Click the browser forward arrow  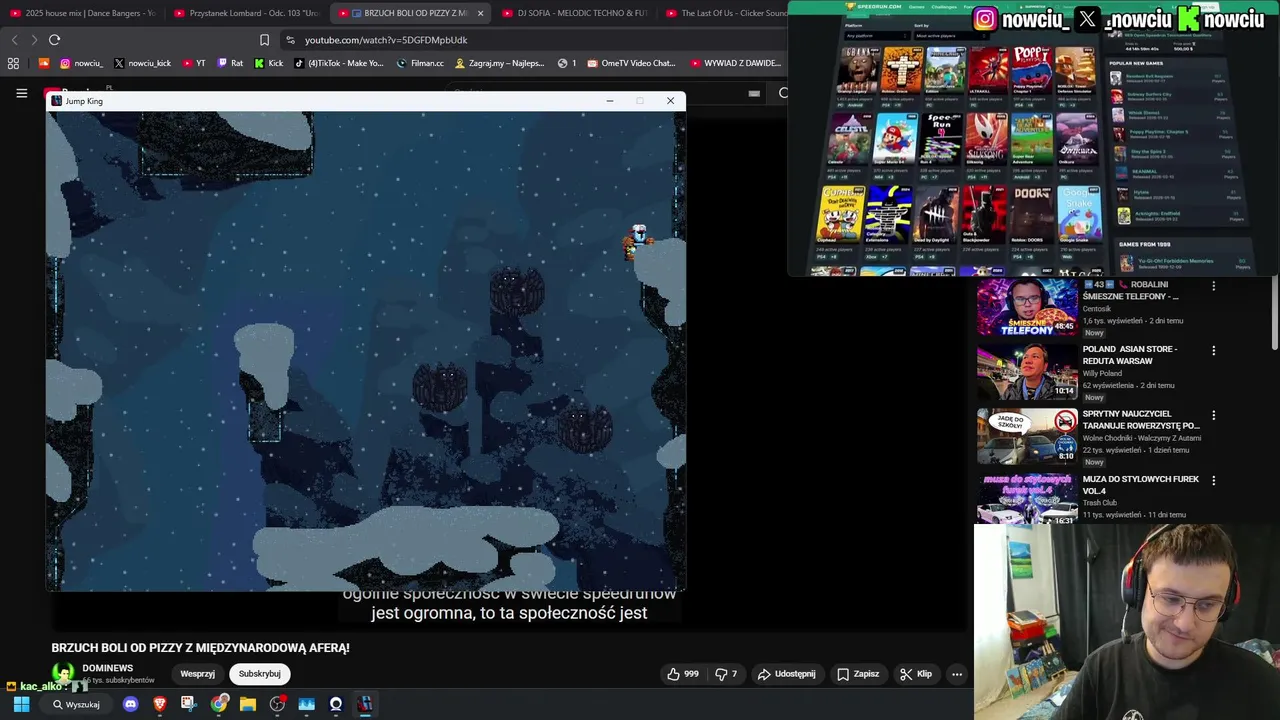coord(34,40)
